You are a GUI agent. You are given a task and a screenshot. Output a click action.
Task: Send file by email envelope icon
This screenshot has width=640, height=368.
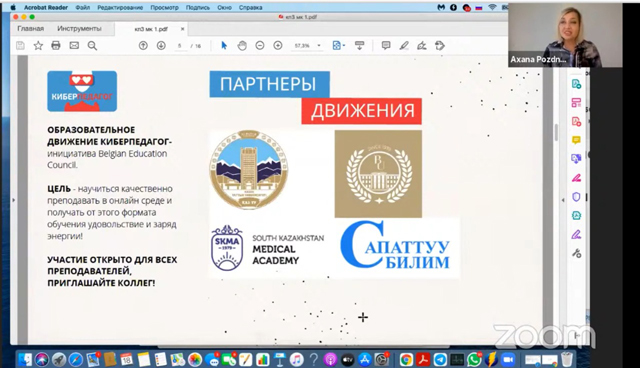74,45
